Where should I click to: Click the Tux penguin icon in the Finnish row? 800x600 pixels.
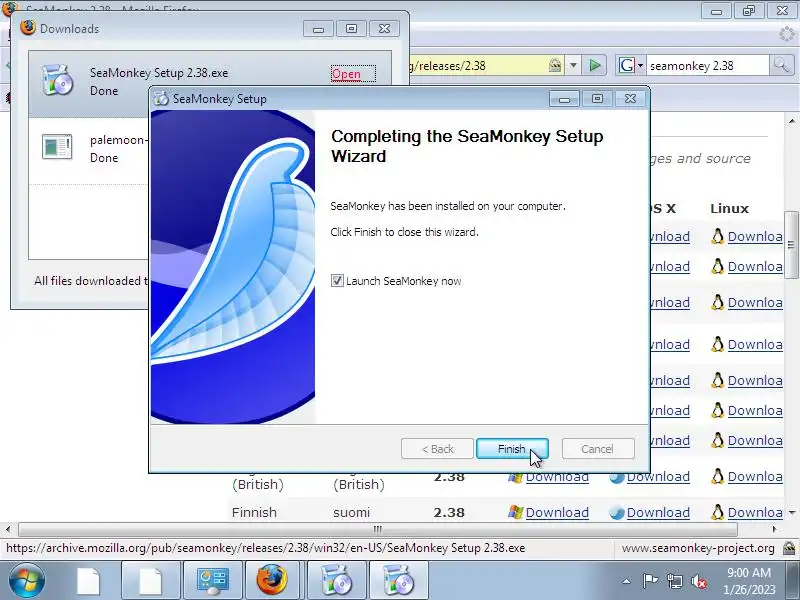click(x=718, y=512)
